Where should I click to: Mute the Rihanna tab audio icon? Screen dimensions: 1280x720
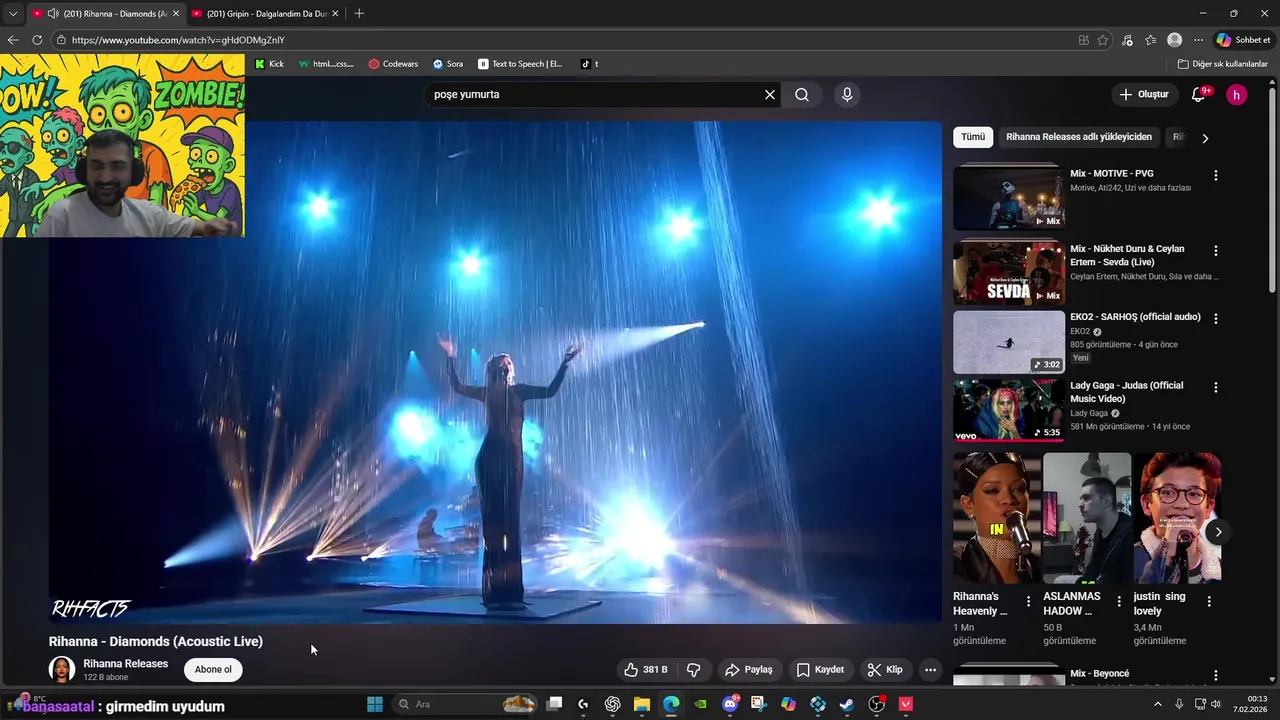[52, 14]
